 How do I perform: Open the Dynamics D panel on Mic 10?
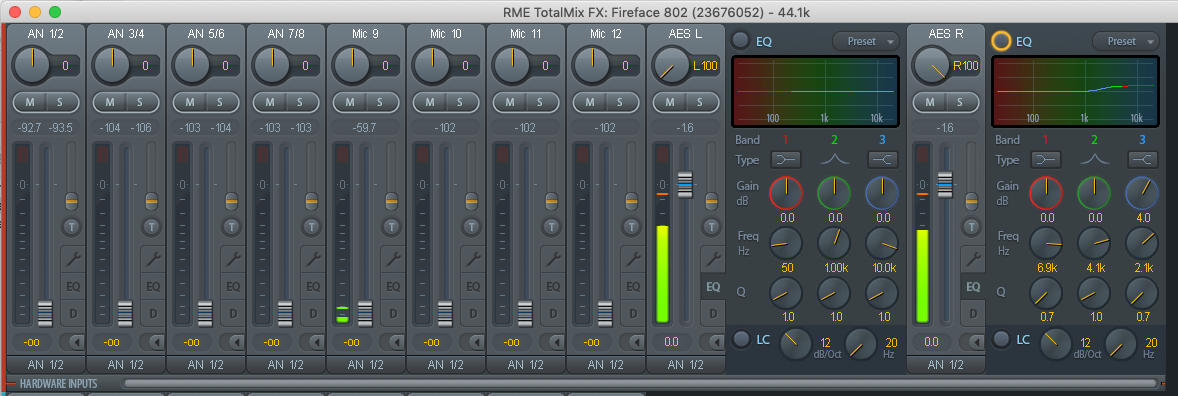[473, 313]
